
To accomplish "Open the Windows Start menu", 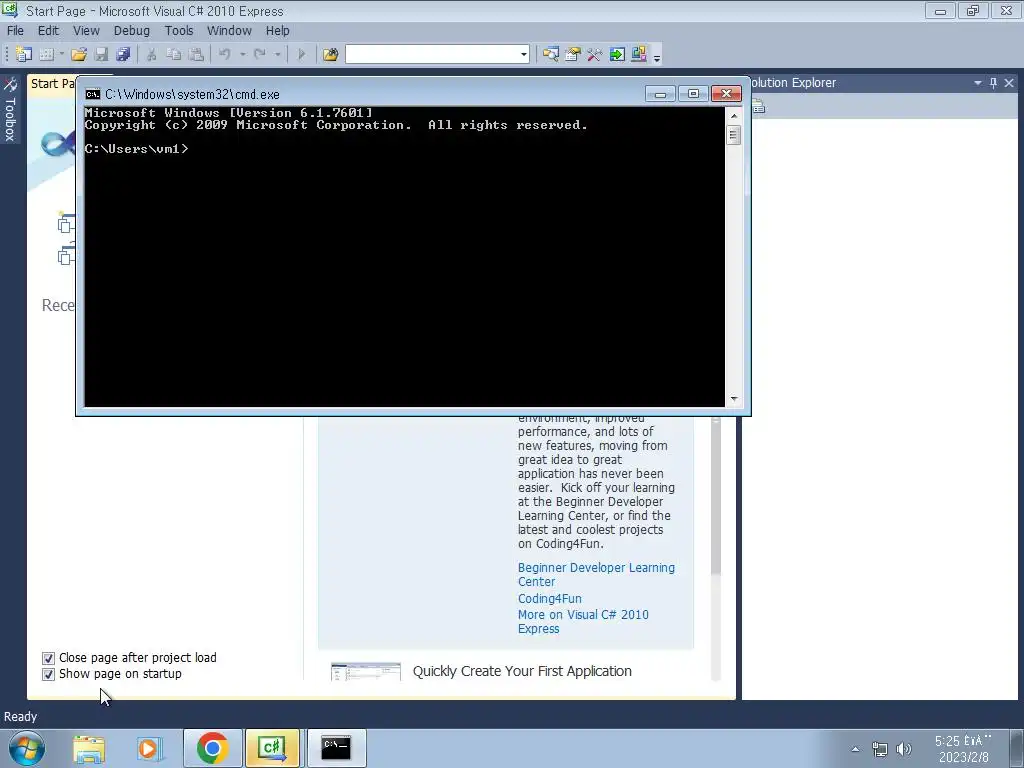I will coord(27,748).
